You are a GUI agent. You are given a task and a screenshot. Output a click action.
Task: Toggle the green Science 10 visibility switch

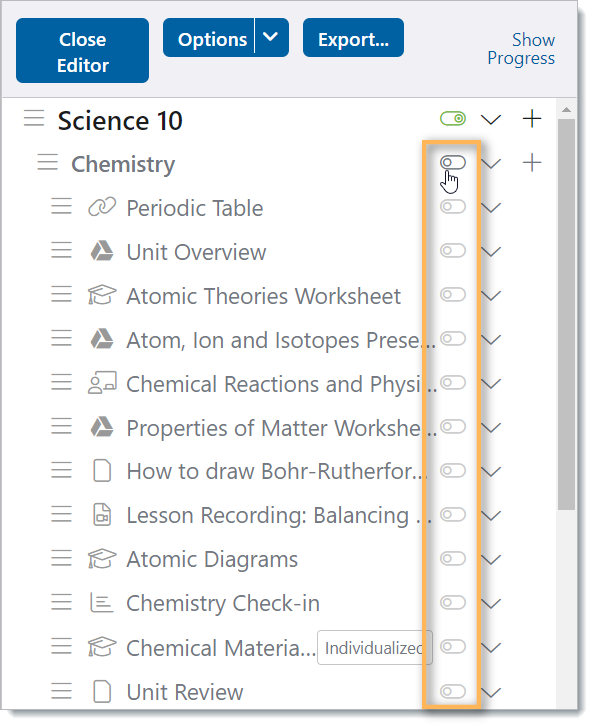453,119
